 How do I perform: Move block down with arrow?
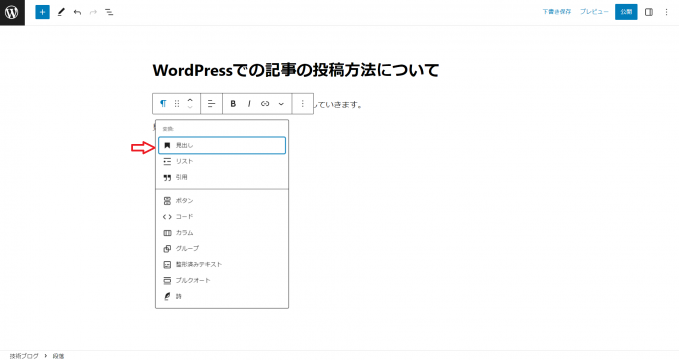click(190, 107)
